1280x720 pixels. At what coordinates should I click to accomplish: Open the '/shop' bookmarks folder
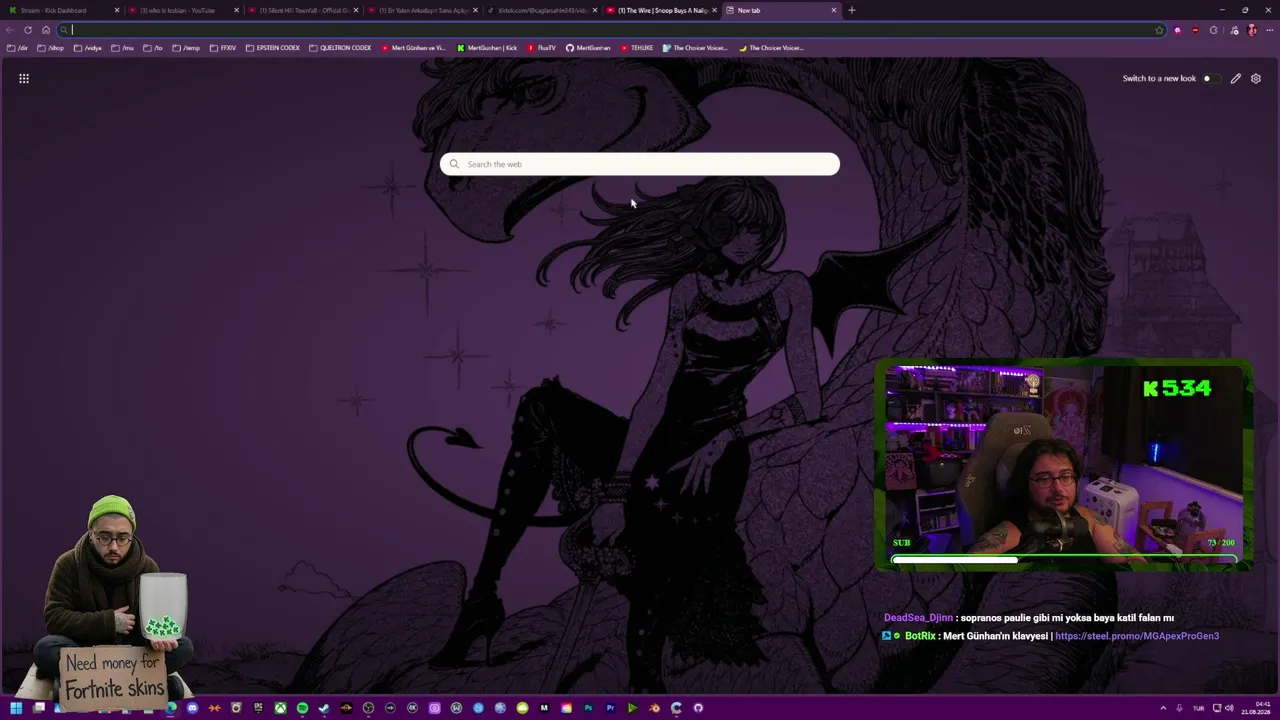point(51,48)
